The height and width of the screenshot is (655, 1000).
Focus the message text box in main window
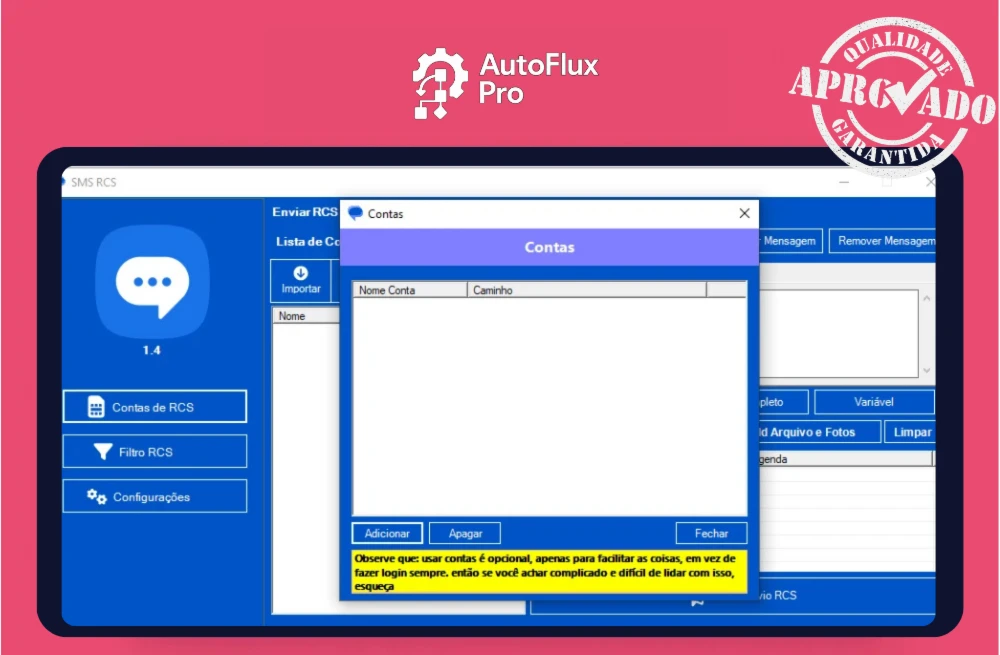pyautogui.click(x=838, y=334)
